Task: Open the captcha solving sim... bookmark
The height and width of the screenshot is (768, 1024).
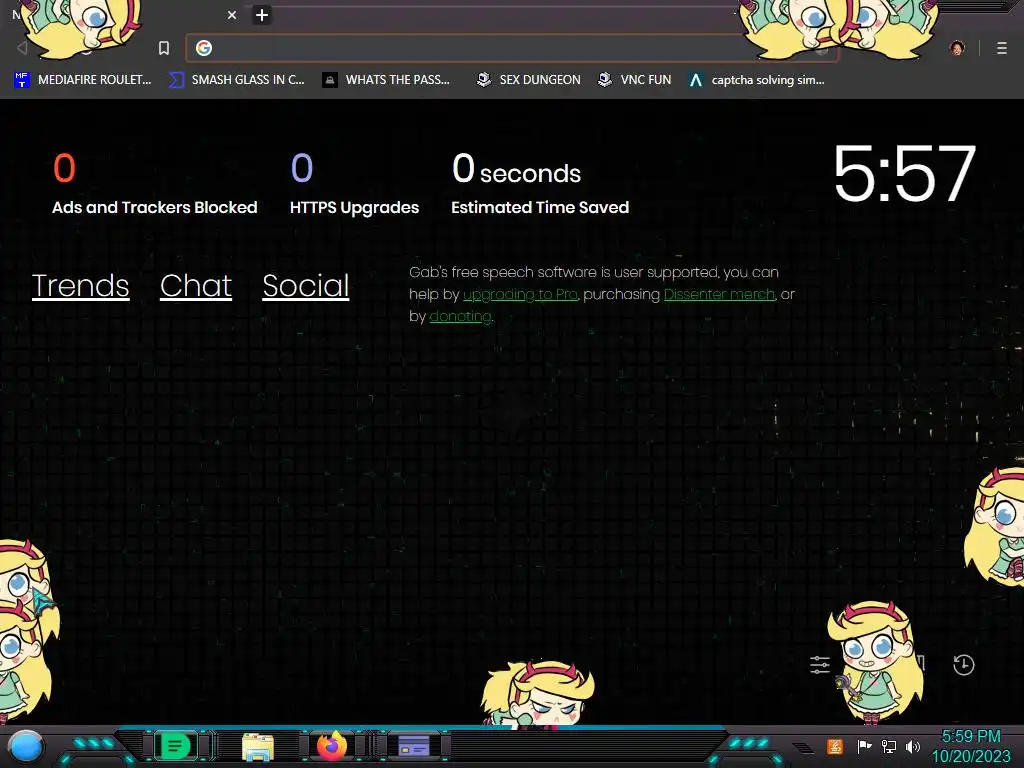Action: click(x=757, y=80)
